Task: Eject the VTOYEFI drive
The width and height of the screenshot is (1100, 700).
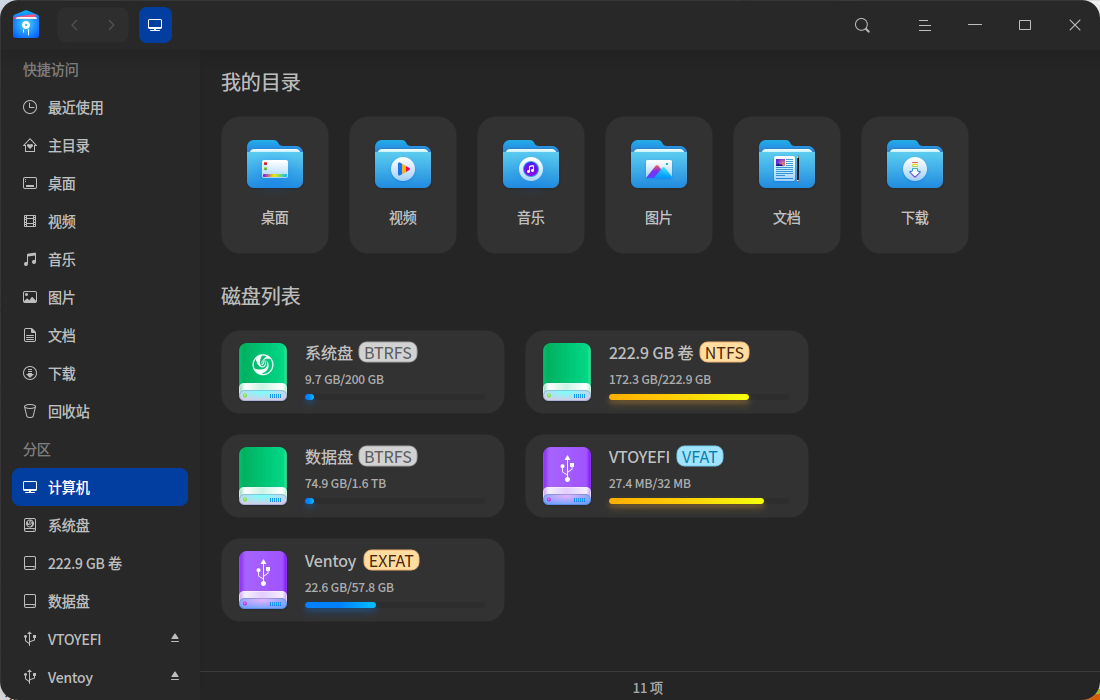Action: pos(175,638)
